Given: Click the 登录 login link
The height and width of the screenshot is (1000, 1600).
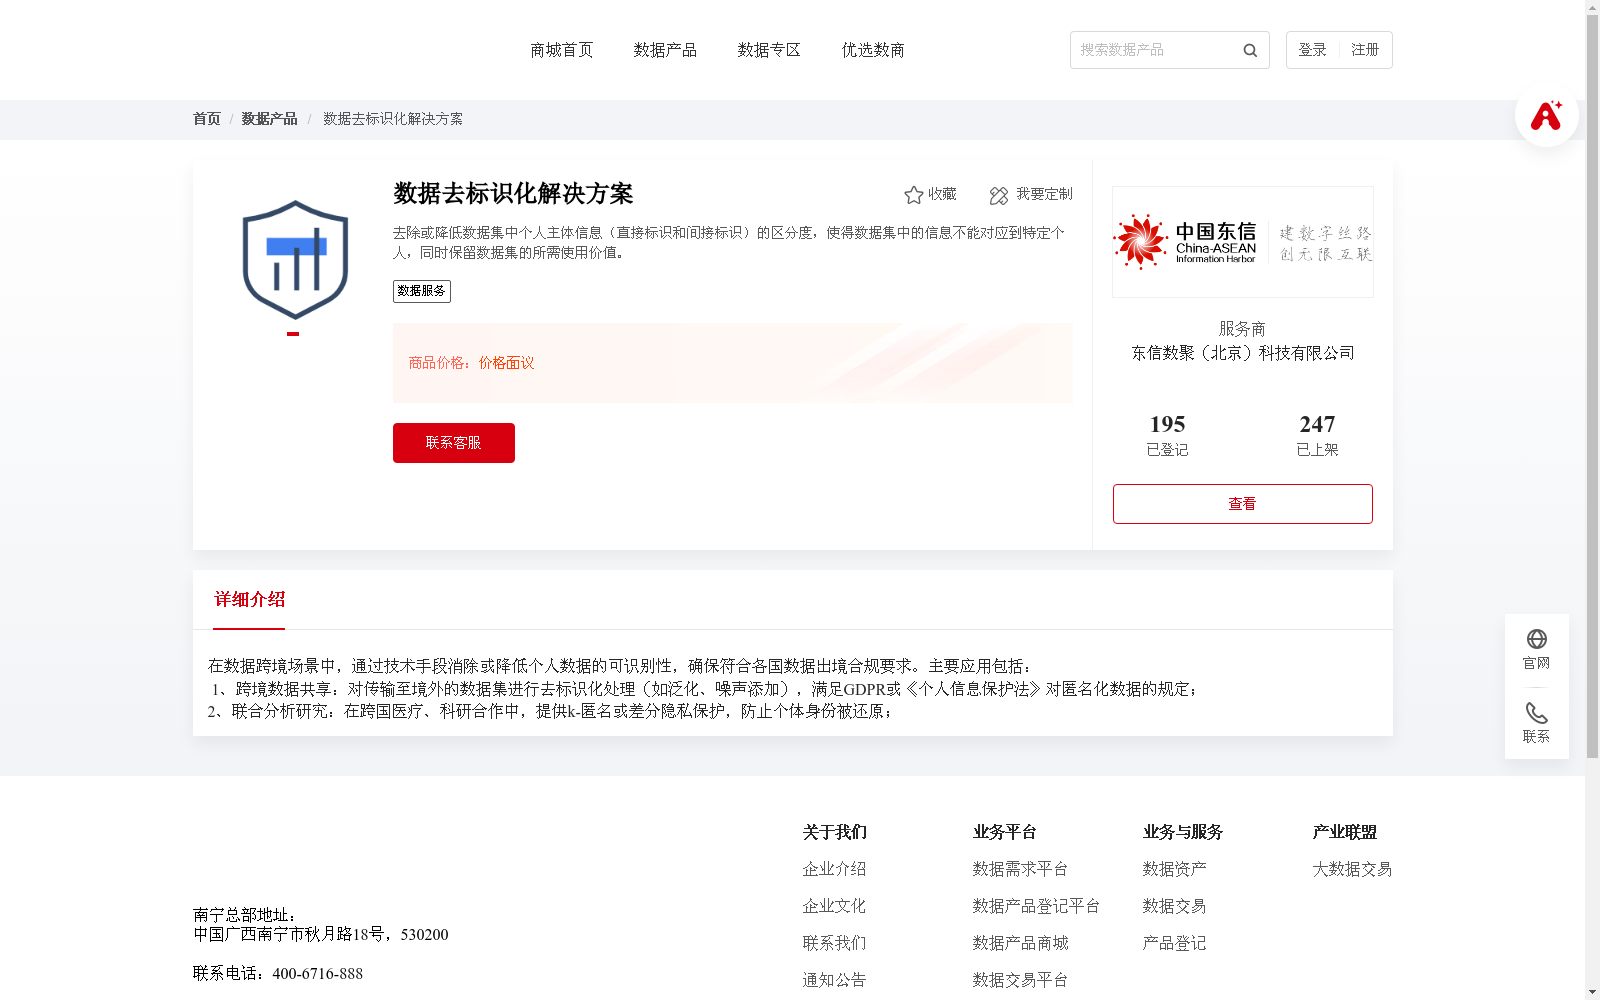Looking at the screenshot, I should tap(1312, 50).
